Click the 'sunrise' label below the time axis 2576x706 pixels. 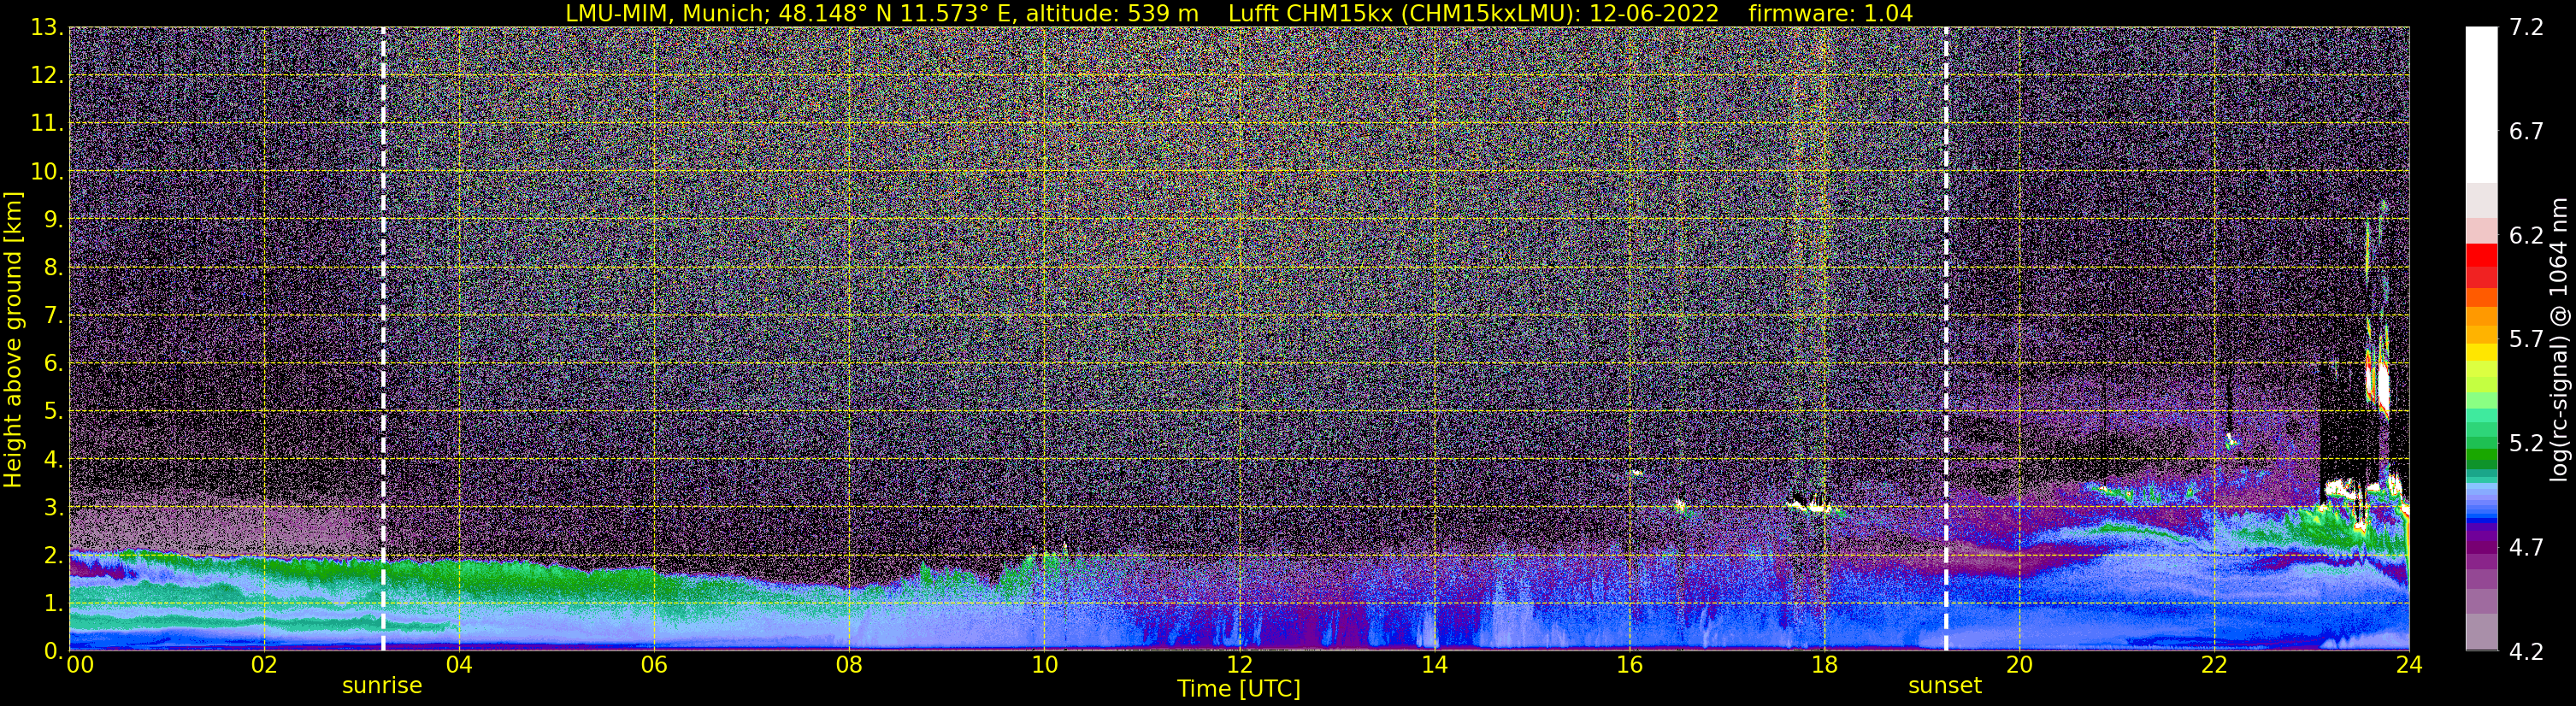pos(382,686)
